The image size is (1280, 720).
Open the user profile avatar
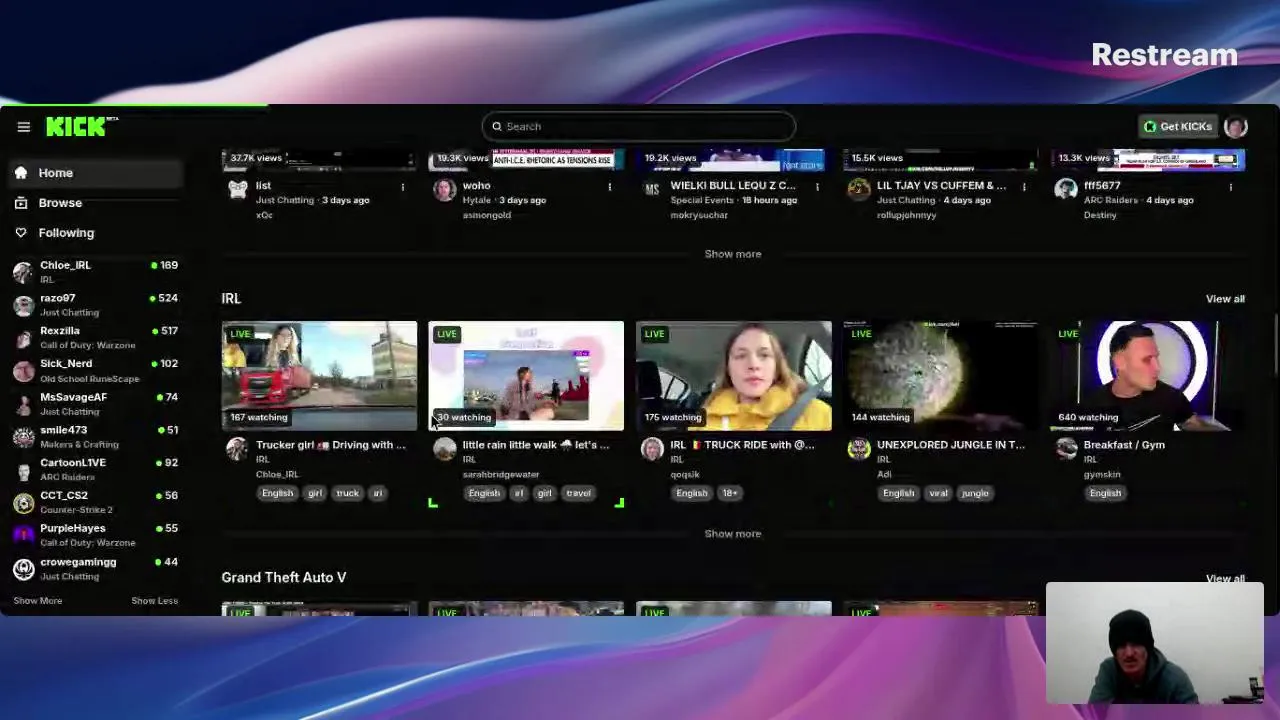[x=1236, y=126]
